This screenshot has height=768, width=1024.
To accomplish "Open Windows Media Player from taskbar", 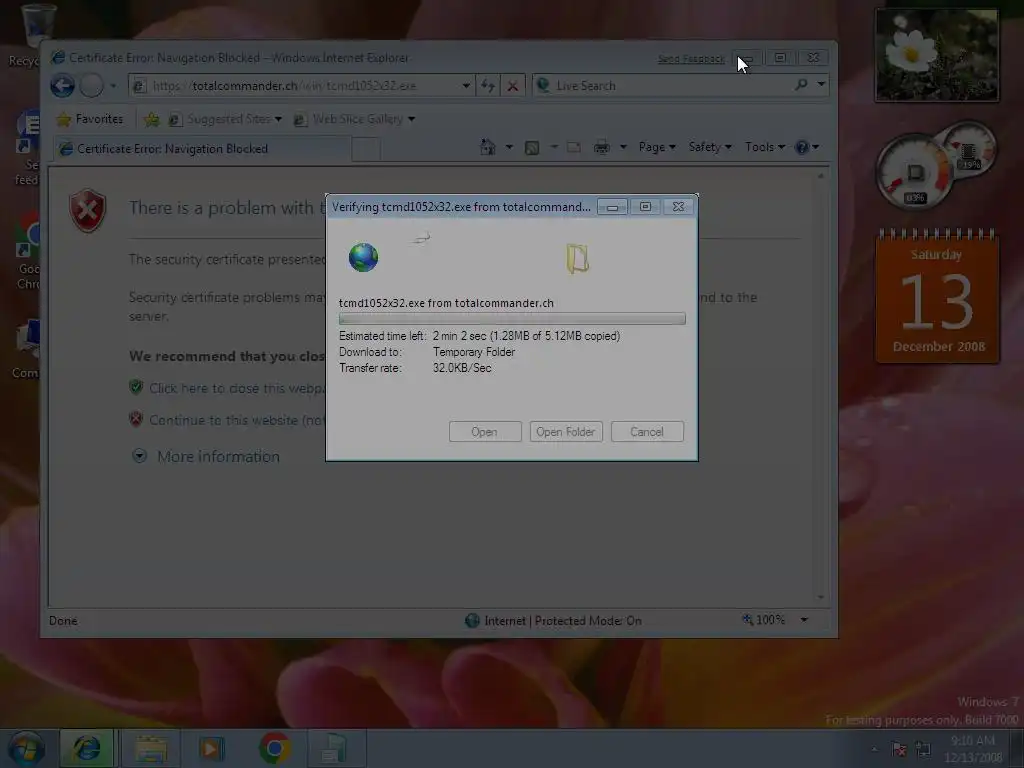I will click(212, 748).
